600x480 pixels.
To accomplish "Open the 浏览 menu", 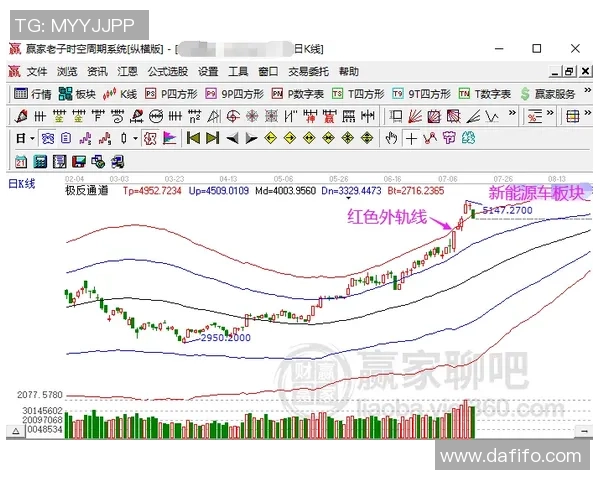I will tap(67, 72).
